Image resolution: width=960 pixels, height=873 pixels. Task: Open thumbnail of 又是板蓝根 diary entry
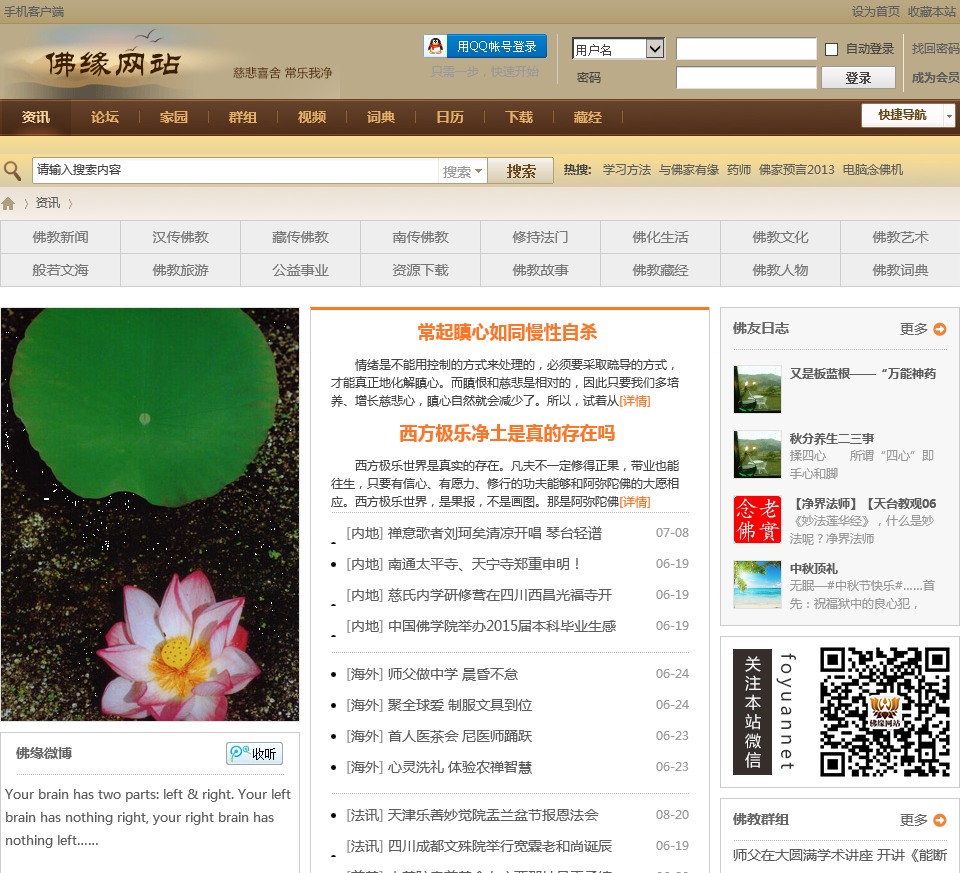click(x=757, y=389)
